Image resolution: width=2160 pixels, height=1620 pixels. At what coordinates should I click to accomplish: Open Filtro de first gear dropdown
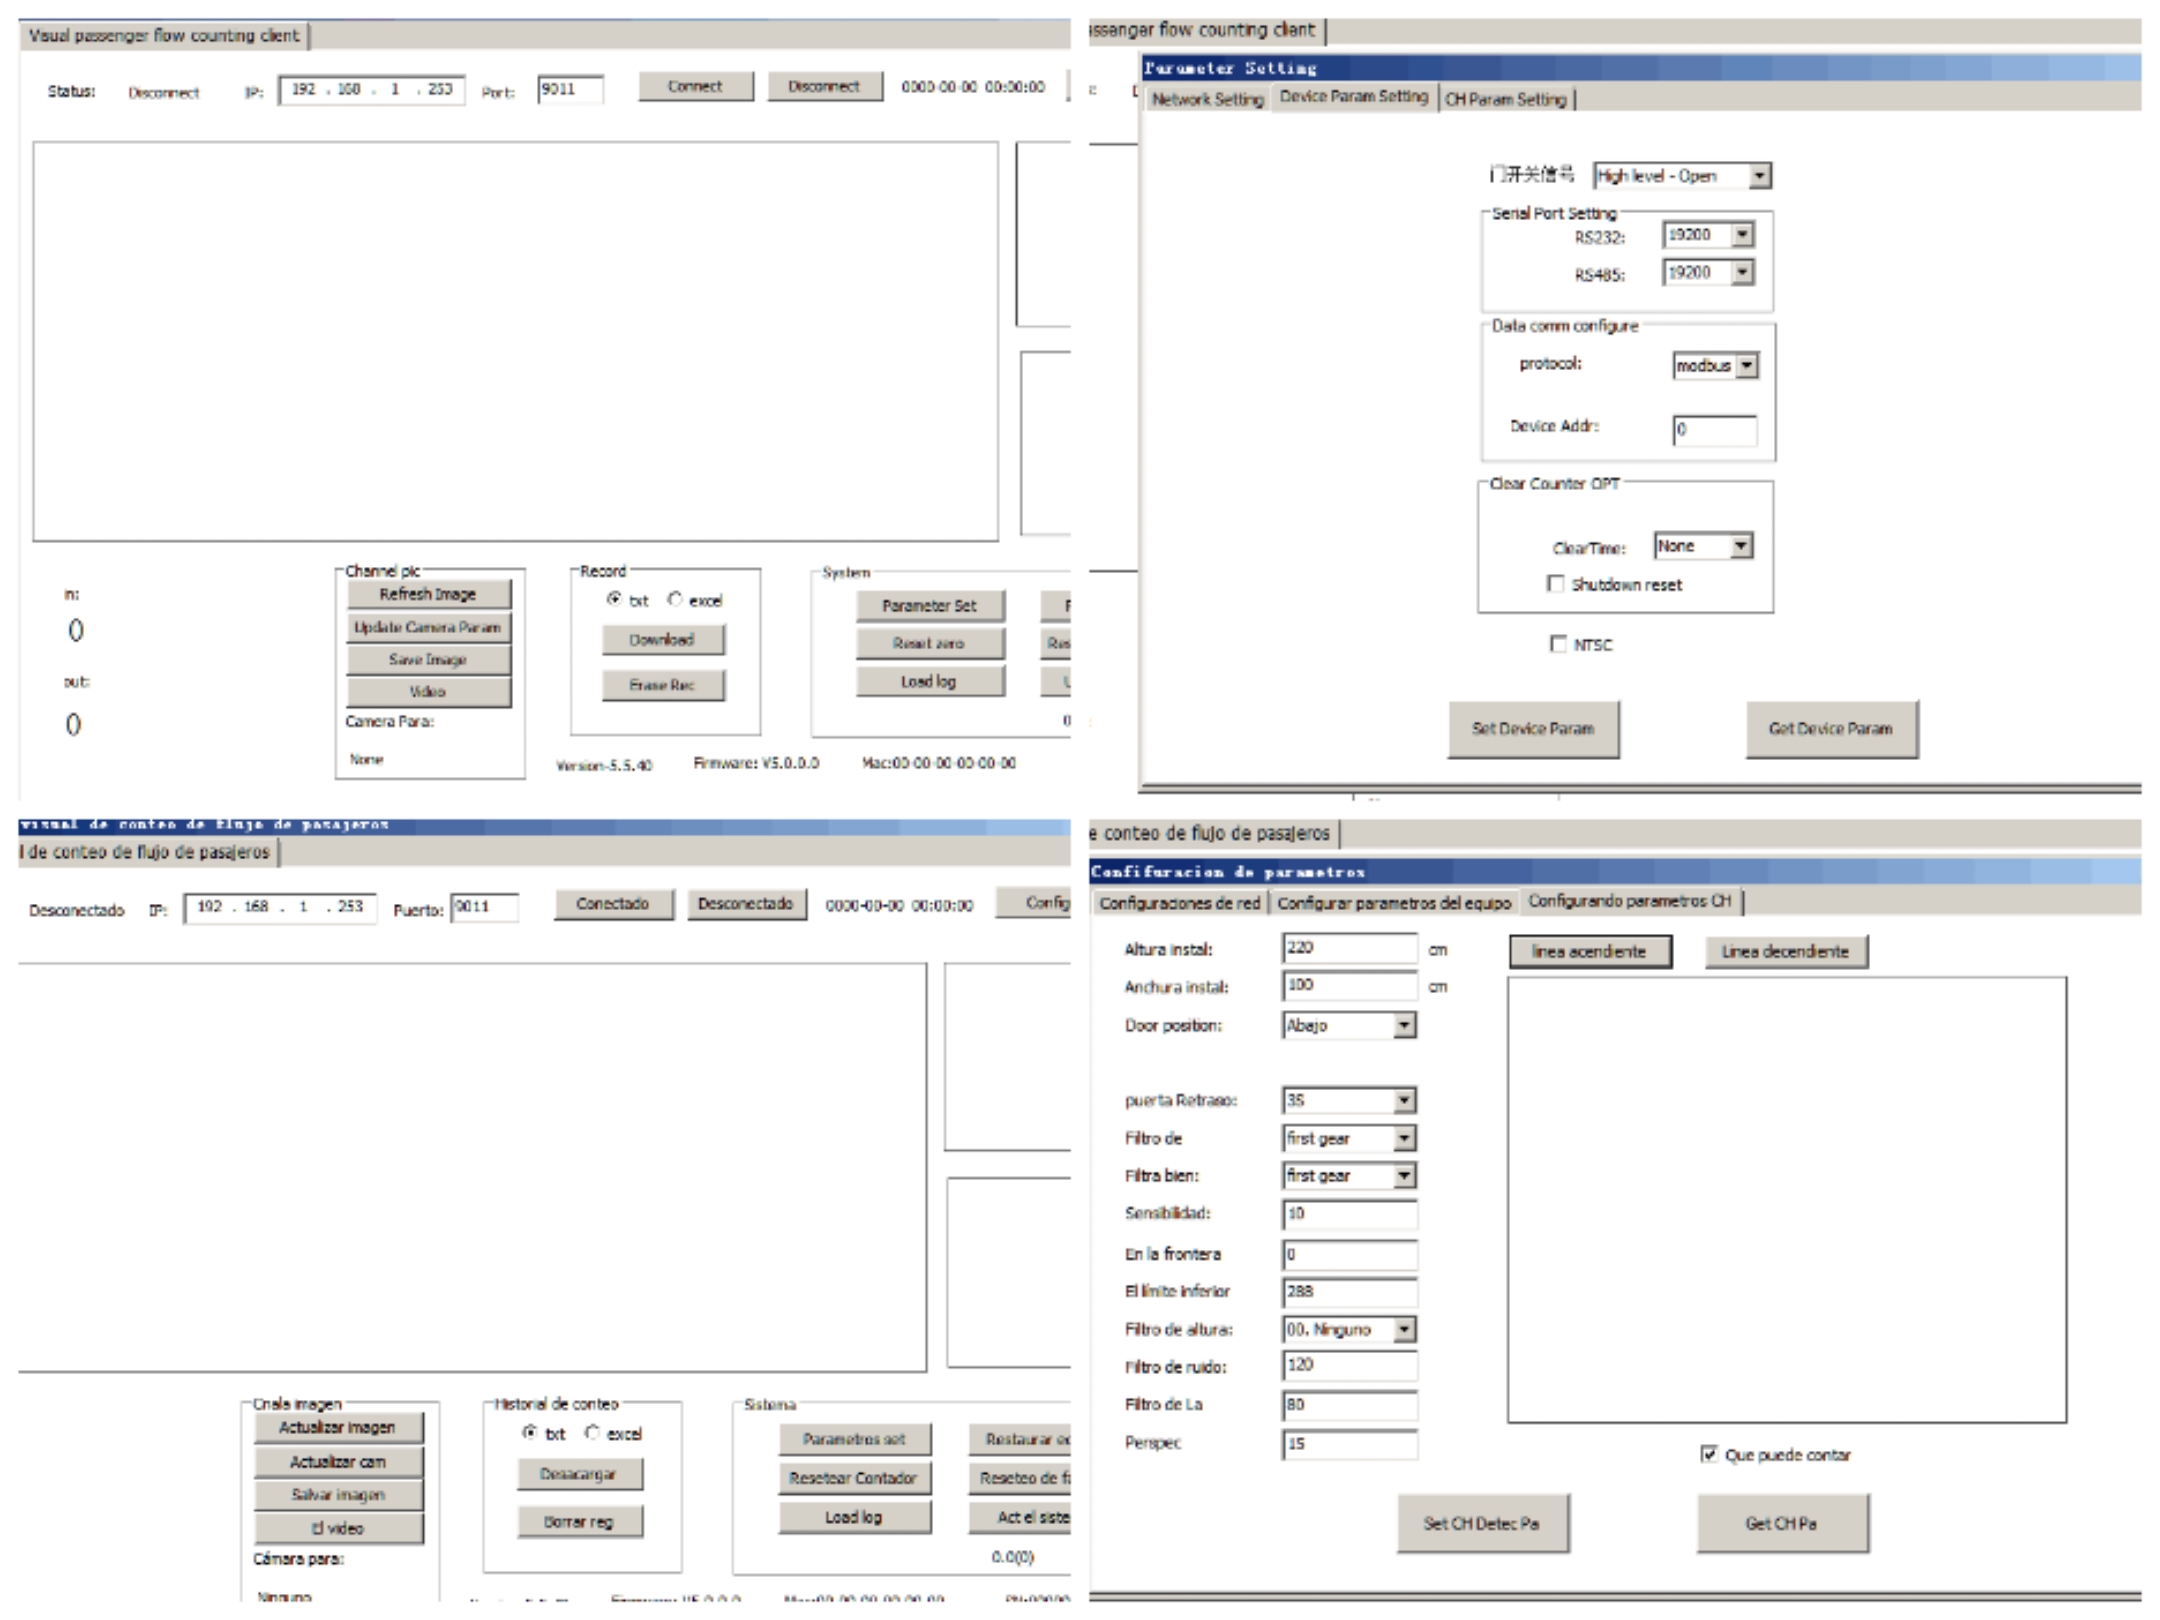(x=1350, y=1139)
